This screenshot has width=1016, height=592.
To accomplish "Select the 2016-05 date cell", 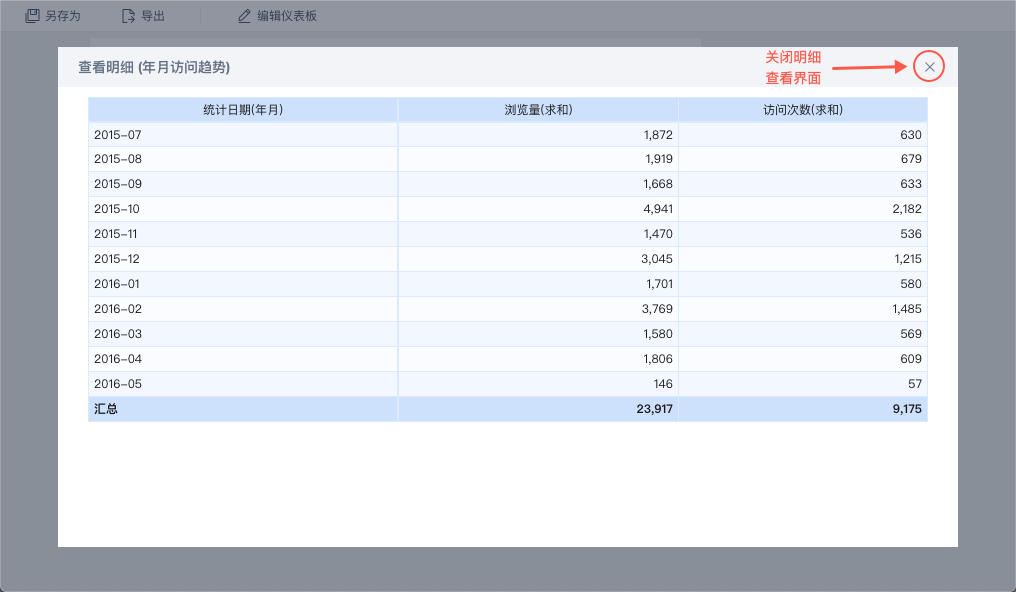I will (243, 384).
